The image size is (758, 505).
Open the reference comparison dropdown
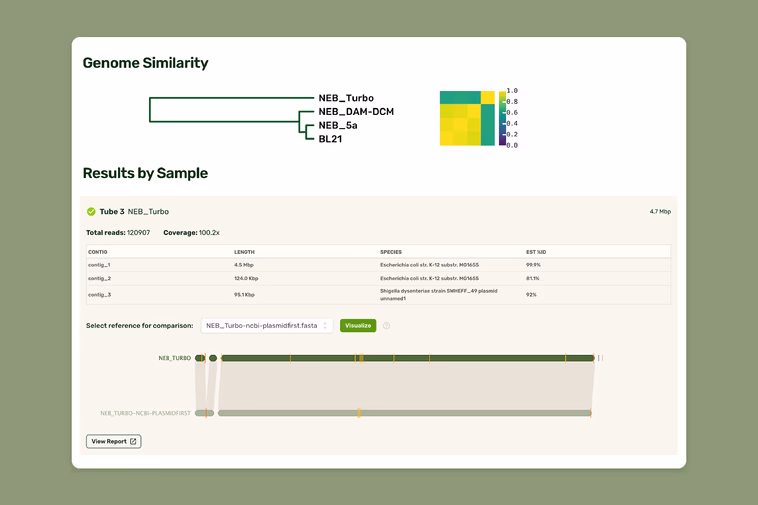(x=266, y=326)
